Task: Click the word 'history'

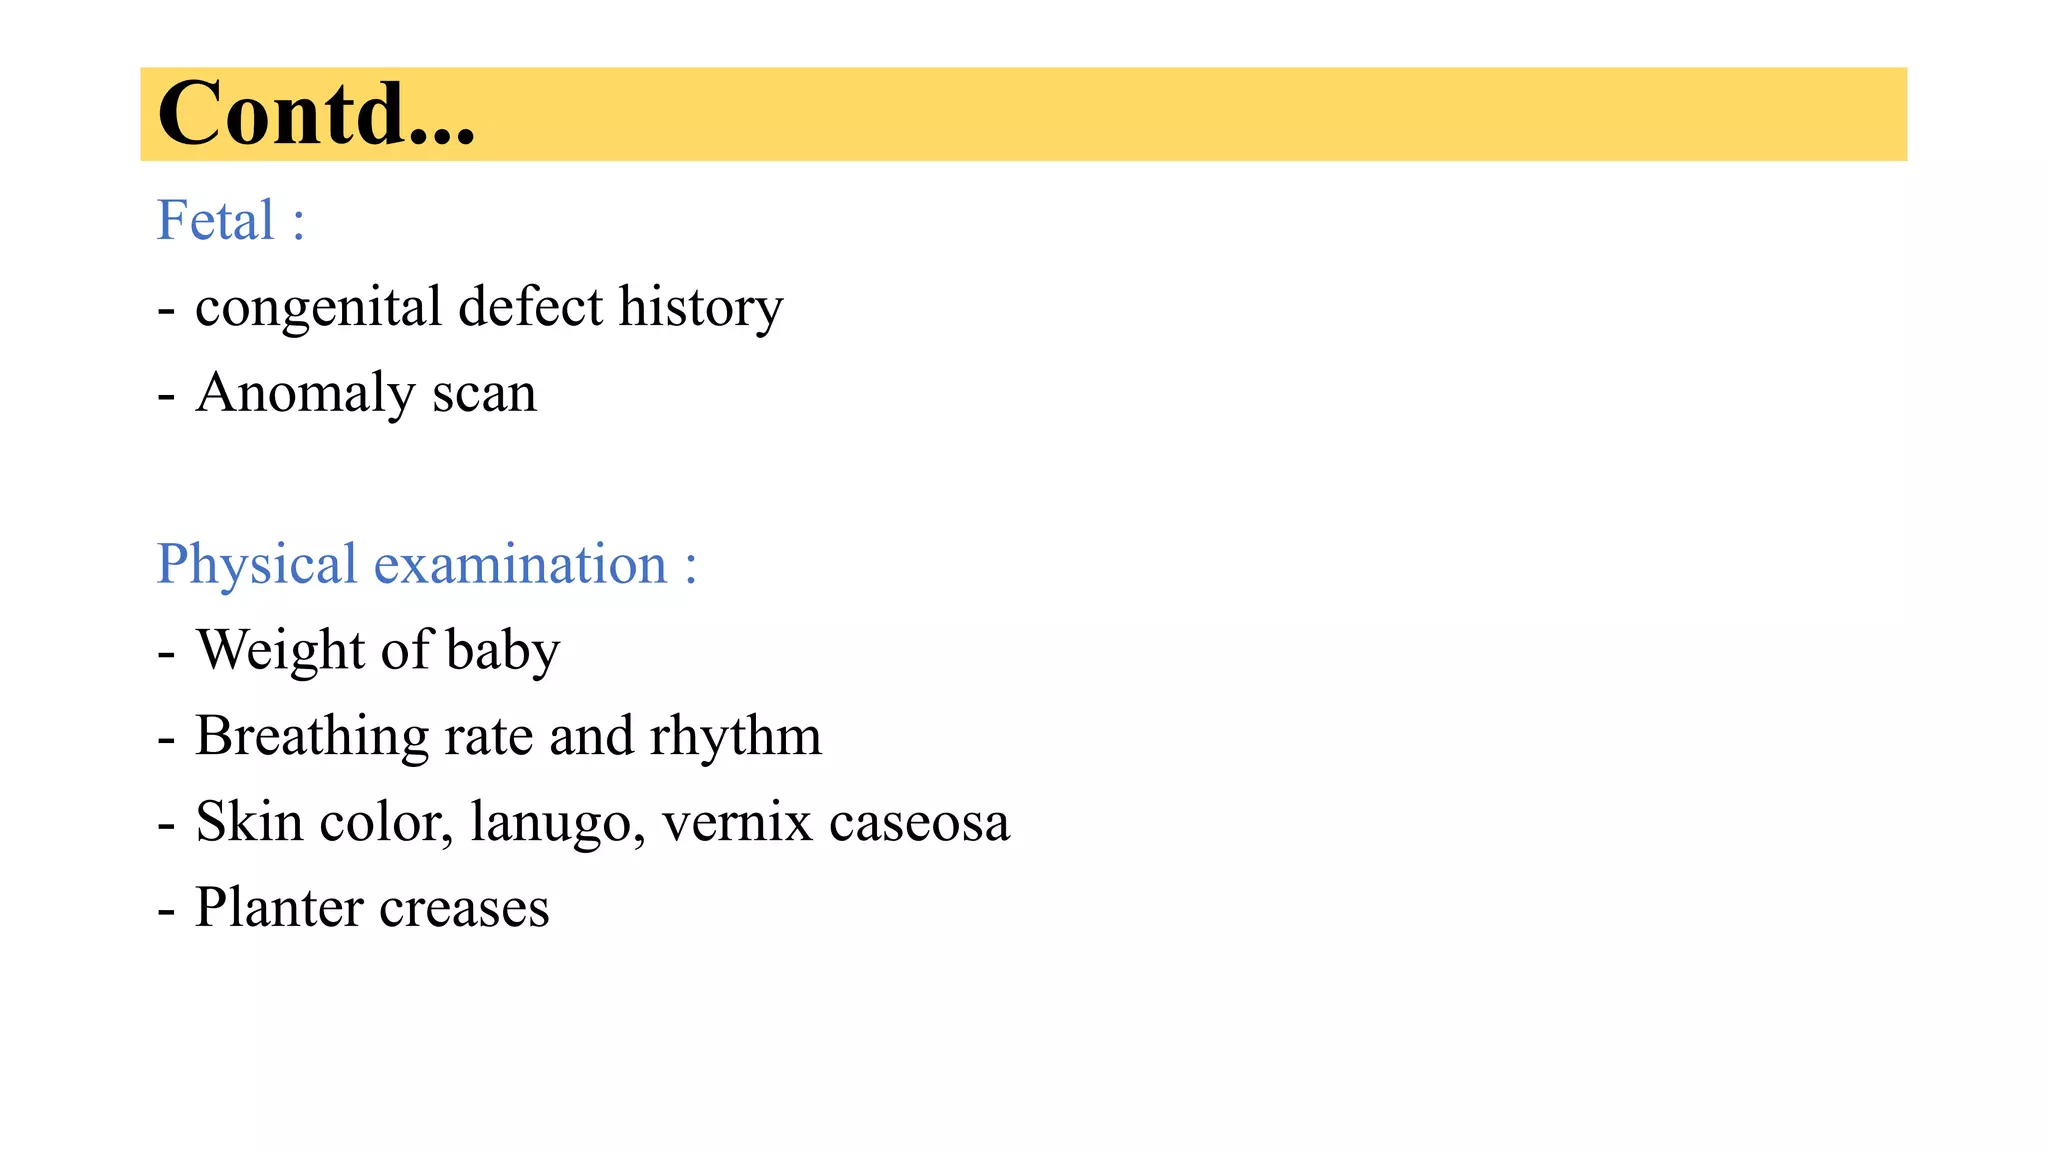Action: click(x=701, y=308)
